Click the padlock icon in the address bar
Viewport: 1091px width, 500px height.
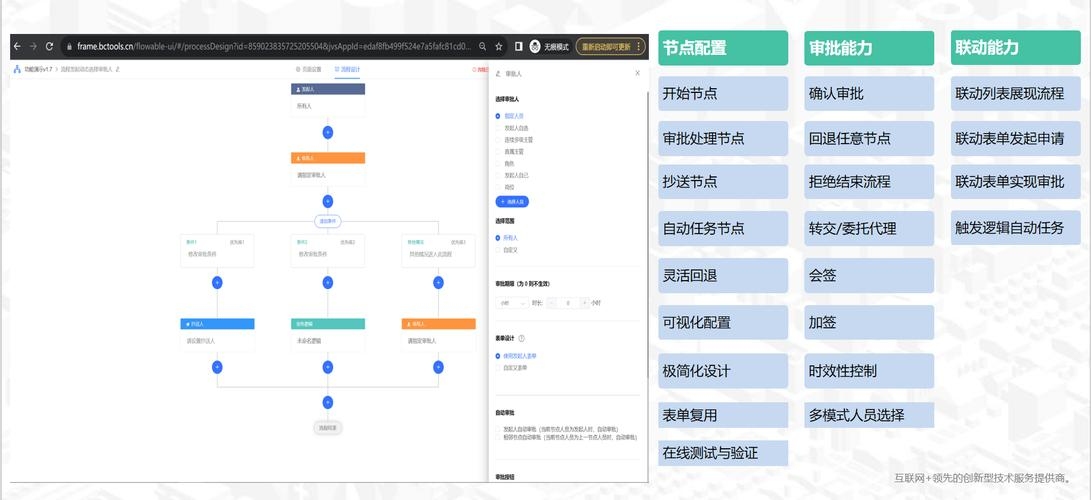[x=70, y=47]
